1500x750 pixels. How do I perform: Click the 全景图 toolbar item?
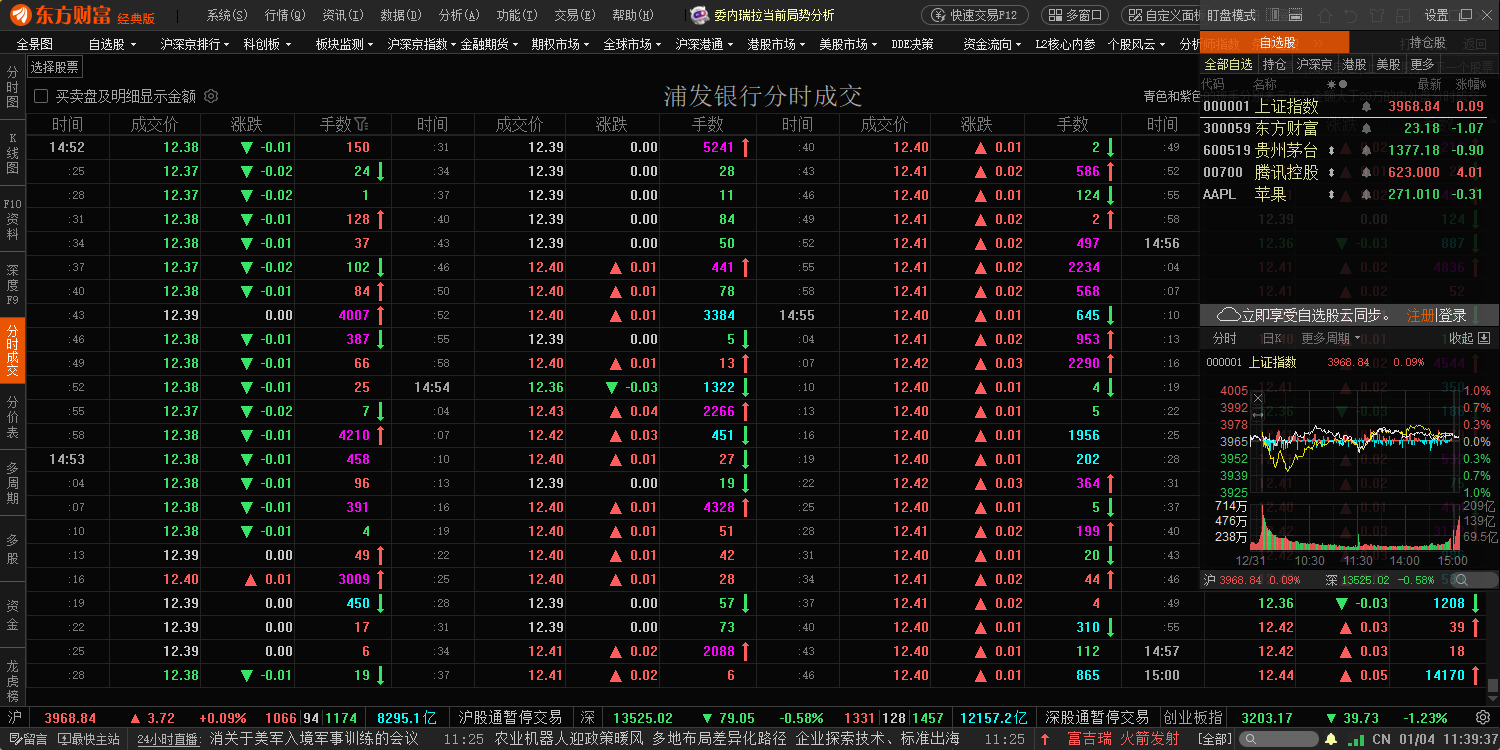34,44
